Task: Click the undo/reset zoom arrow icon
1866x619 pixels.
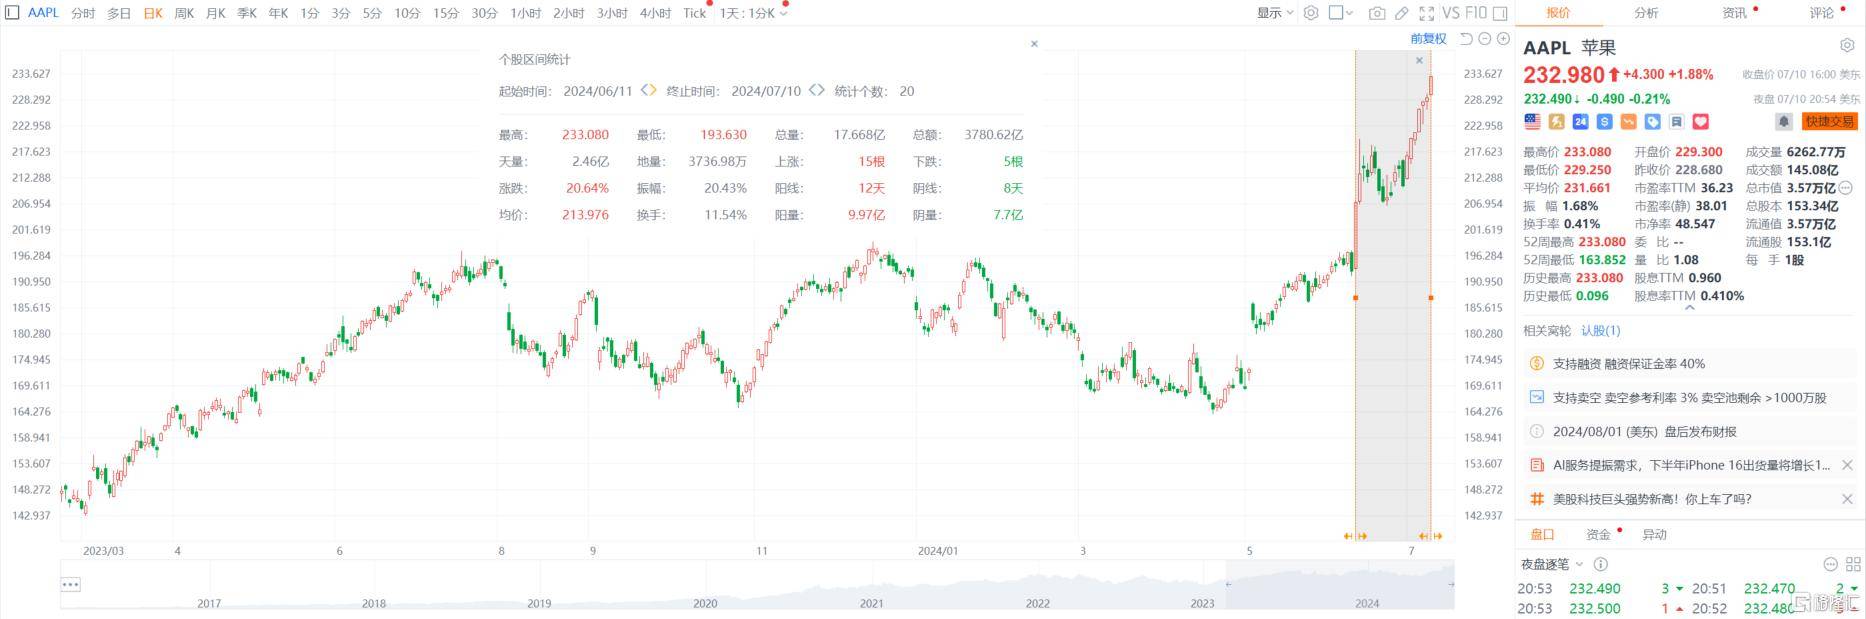Action: 1466,38
